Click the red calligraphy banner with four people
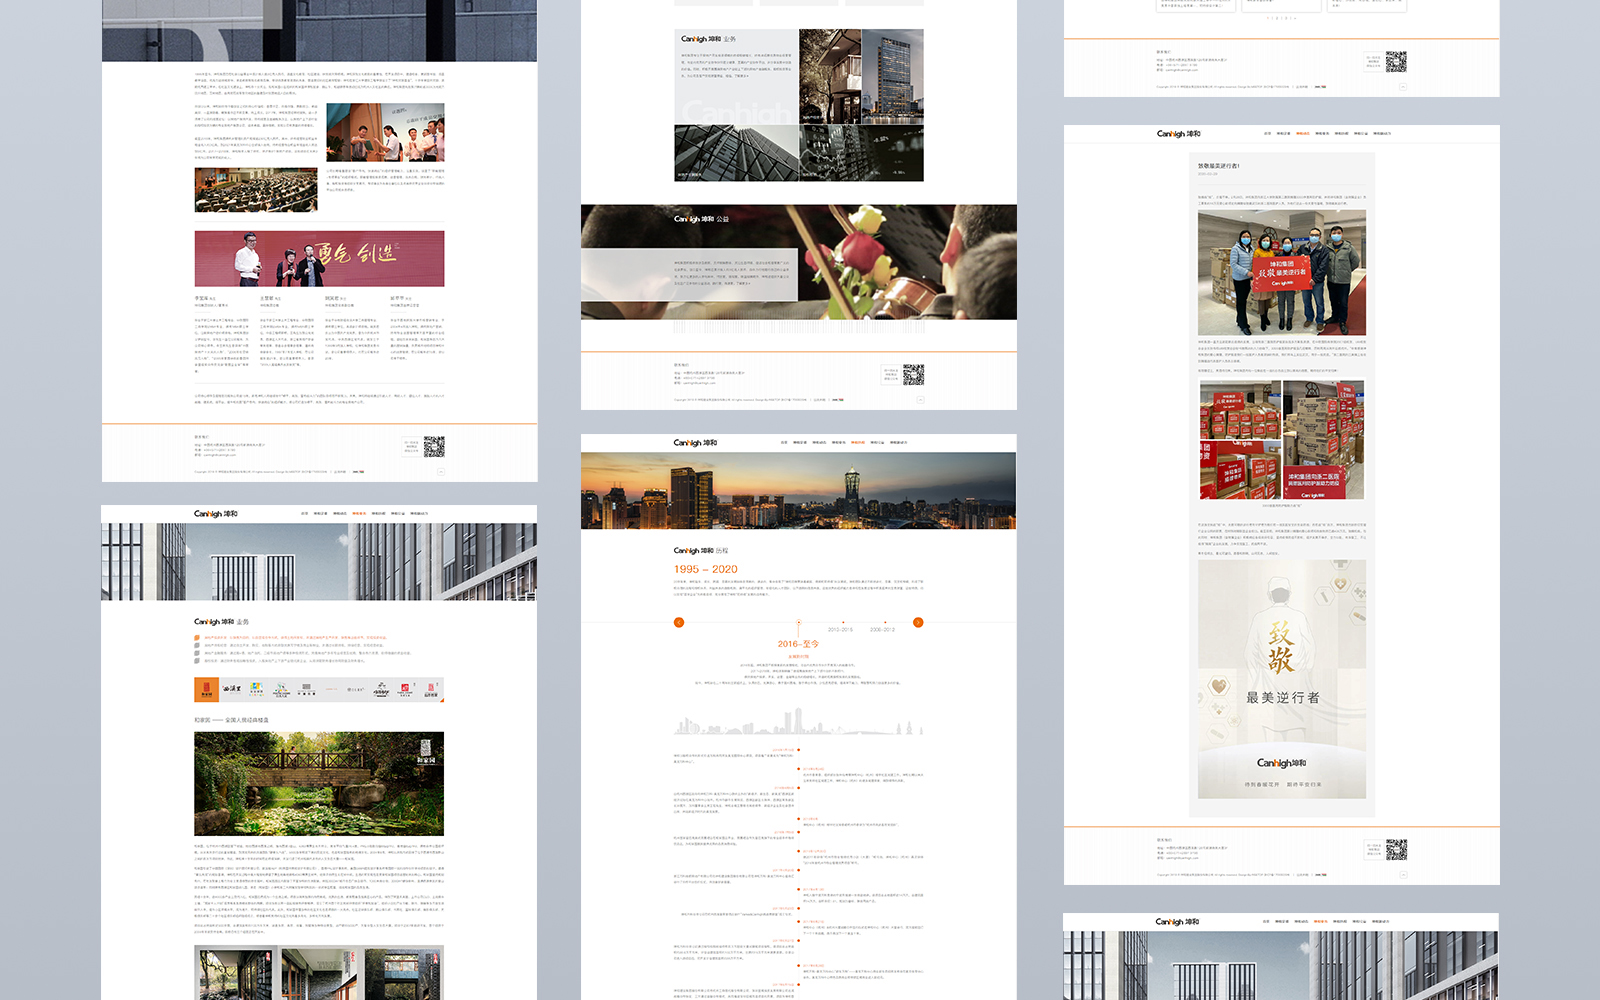Viewport: 1600px width, 1000px height. pos(319,259)
